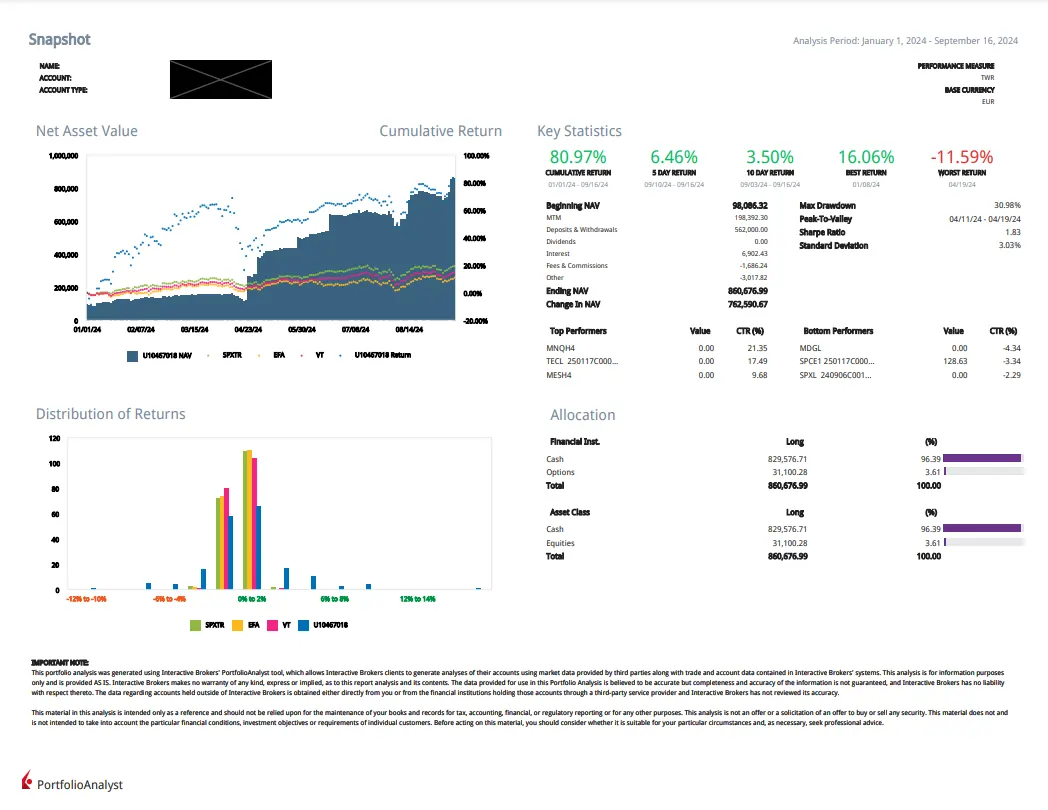This screenshot has width=1048, height=810.
Task: Click Cash purple bar under Asset Class
Action: (x=982, y=529)
